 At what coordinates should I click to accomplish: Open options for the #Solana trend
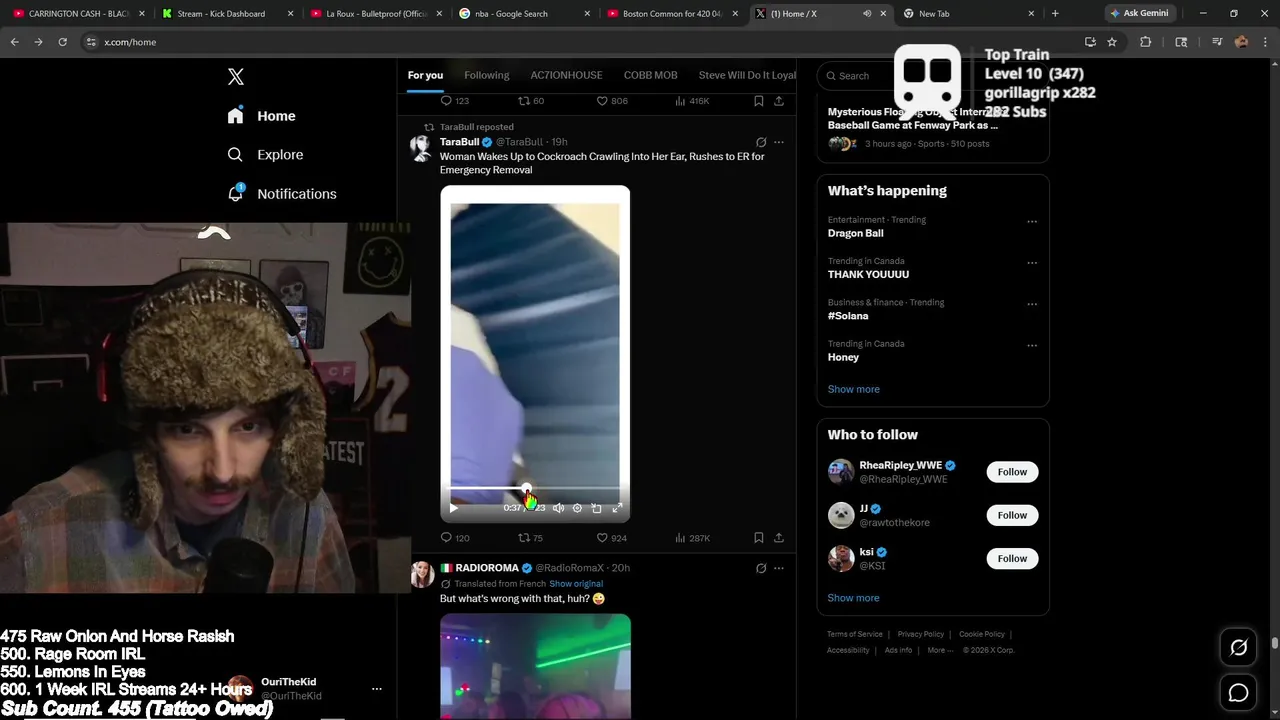click(x=1032, y=304)
